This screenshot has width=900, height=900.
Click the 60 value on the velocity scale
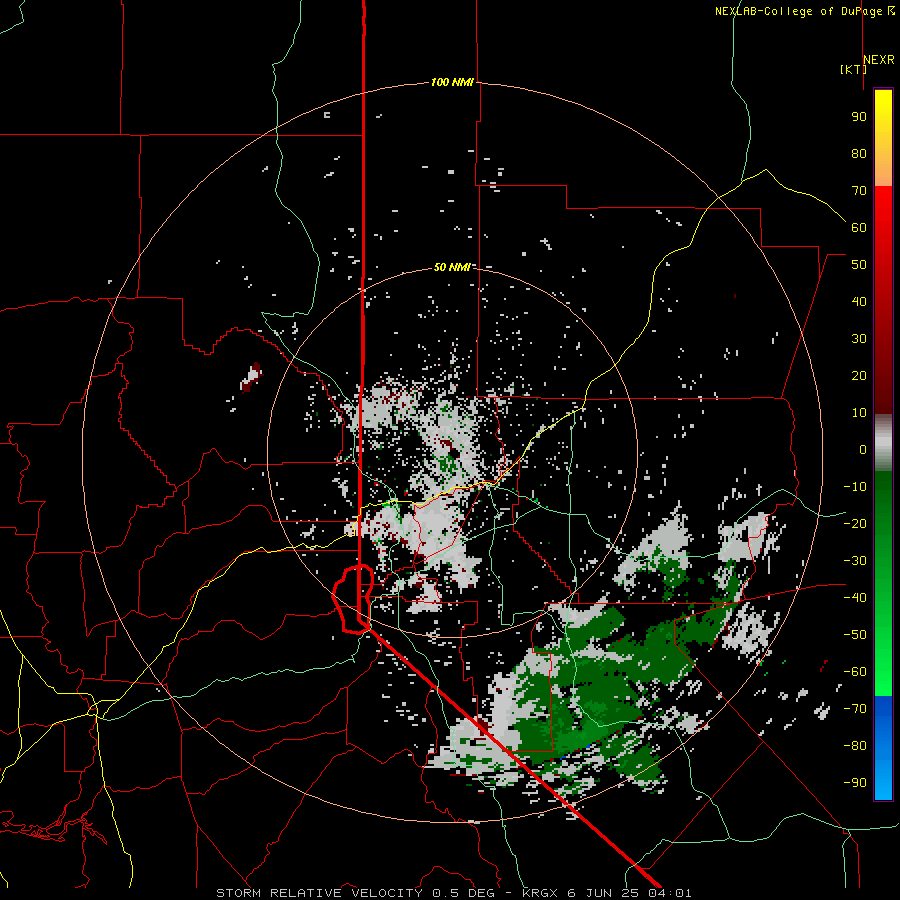pyautogui.click(x=859, y=227)
